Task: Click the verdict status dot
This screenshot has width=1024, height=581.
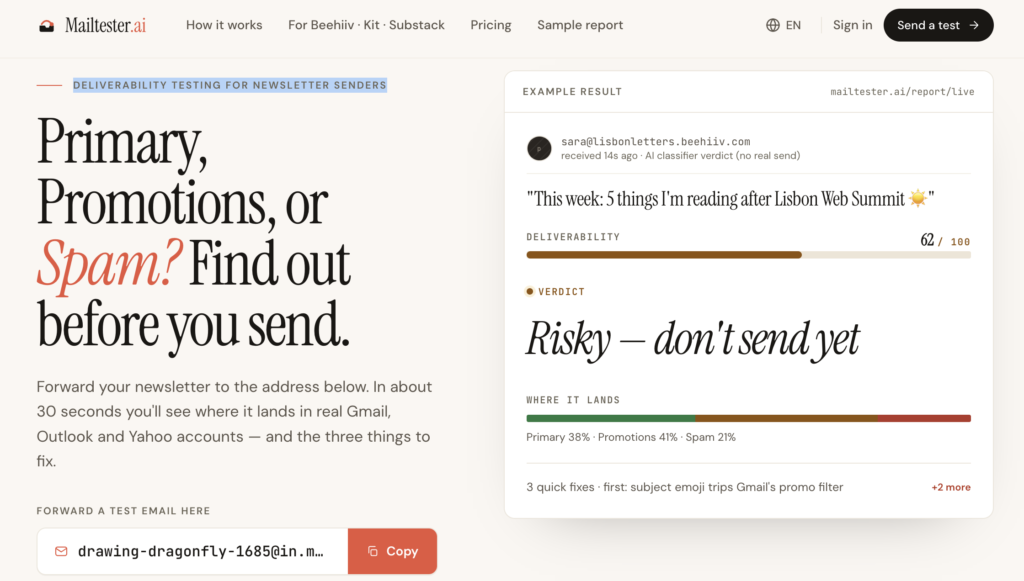Action: pos(530,291)
